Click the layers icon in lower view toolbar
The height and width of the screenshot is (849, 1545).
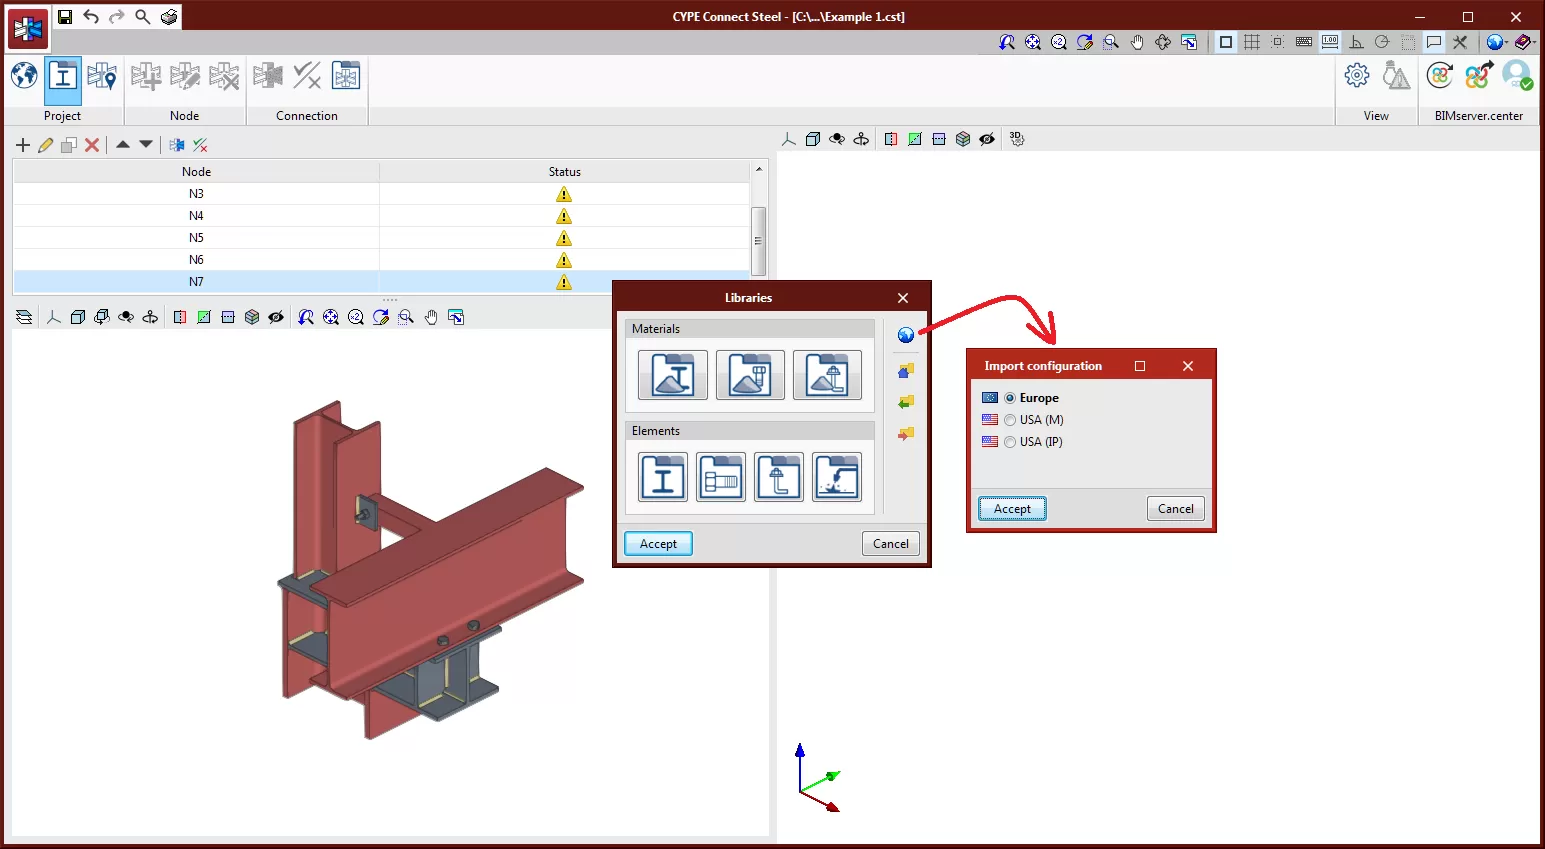click(x=24, y=318)
